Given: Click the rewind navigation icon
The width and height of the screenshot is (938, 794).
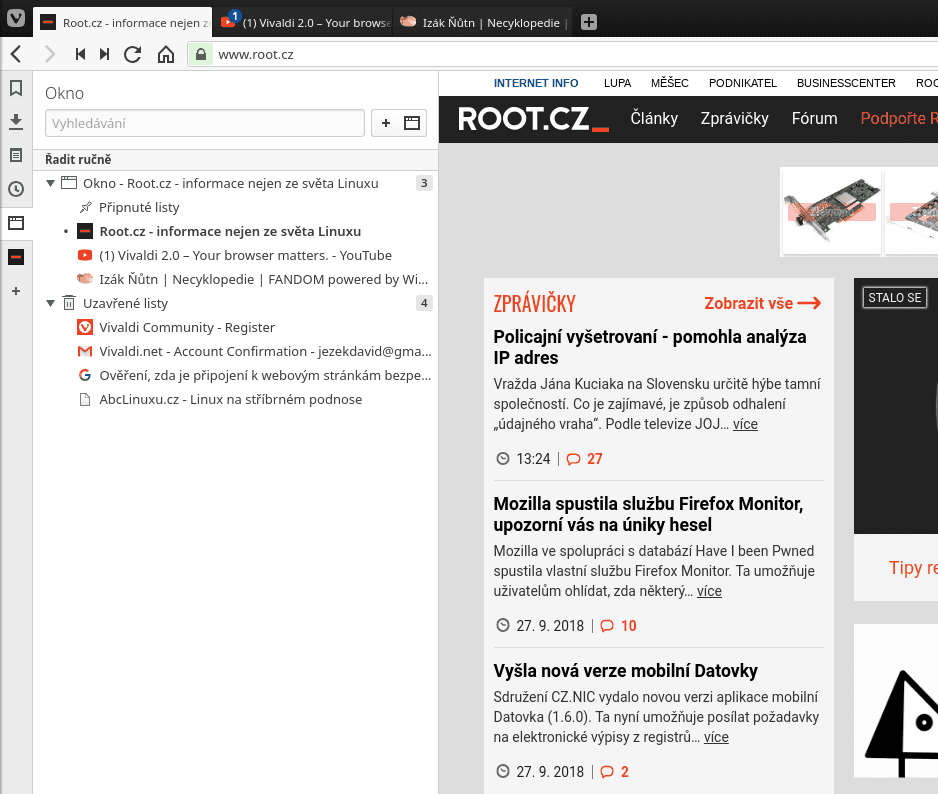Looking at the screenshot, I should click(x=79, y=54).
